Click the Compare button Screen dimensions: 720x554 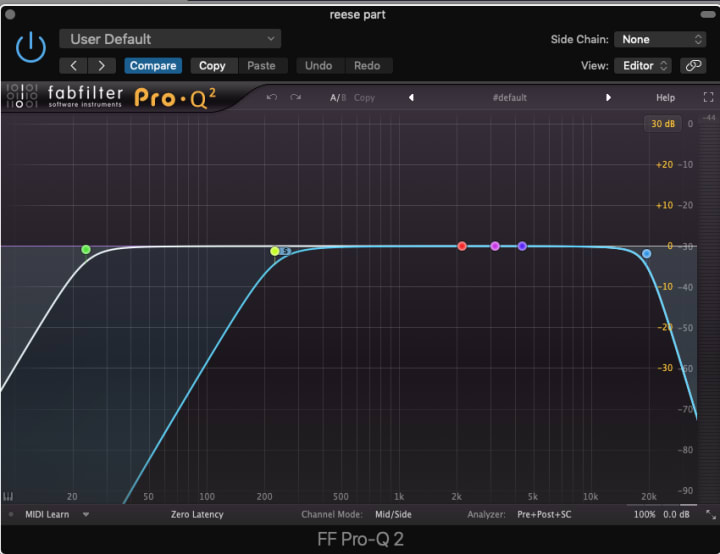pos(153,66)
